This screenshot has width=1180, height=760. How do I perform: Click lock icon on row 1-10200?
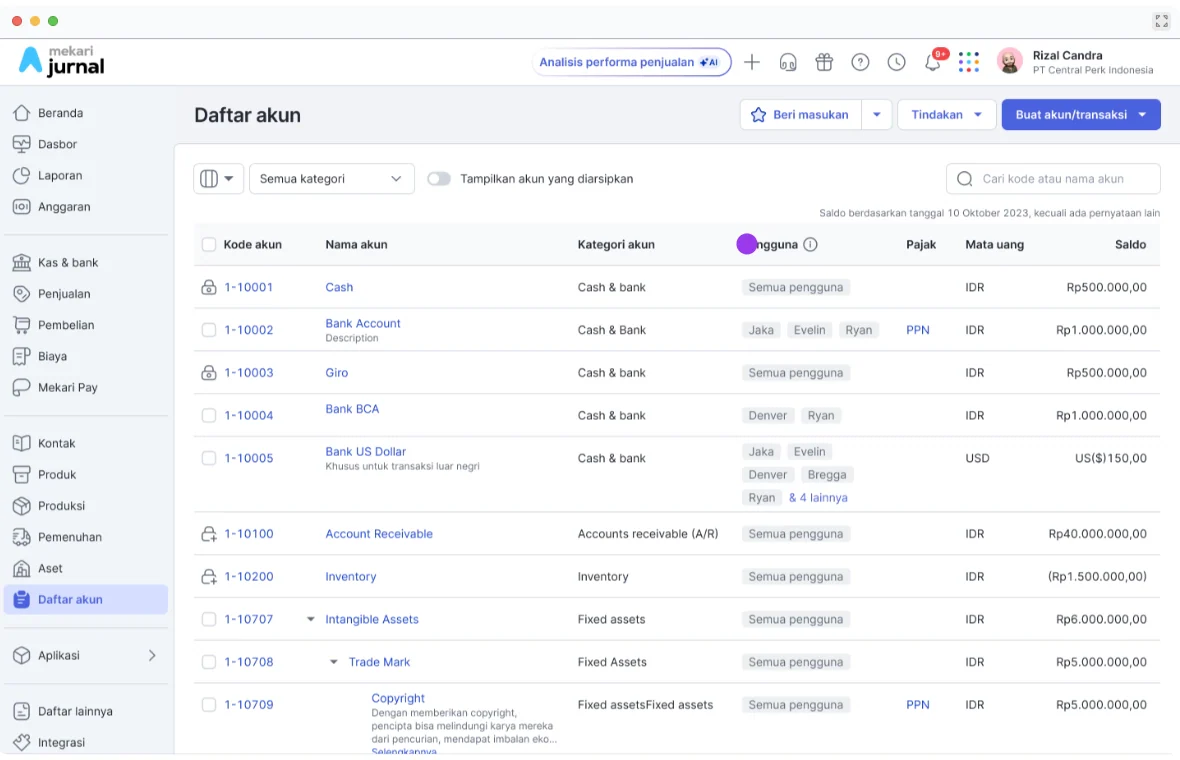tap(209, 576)
